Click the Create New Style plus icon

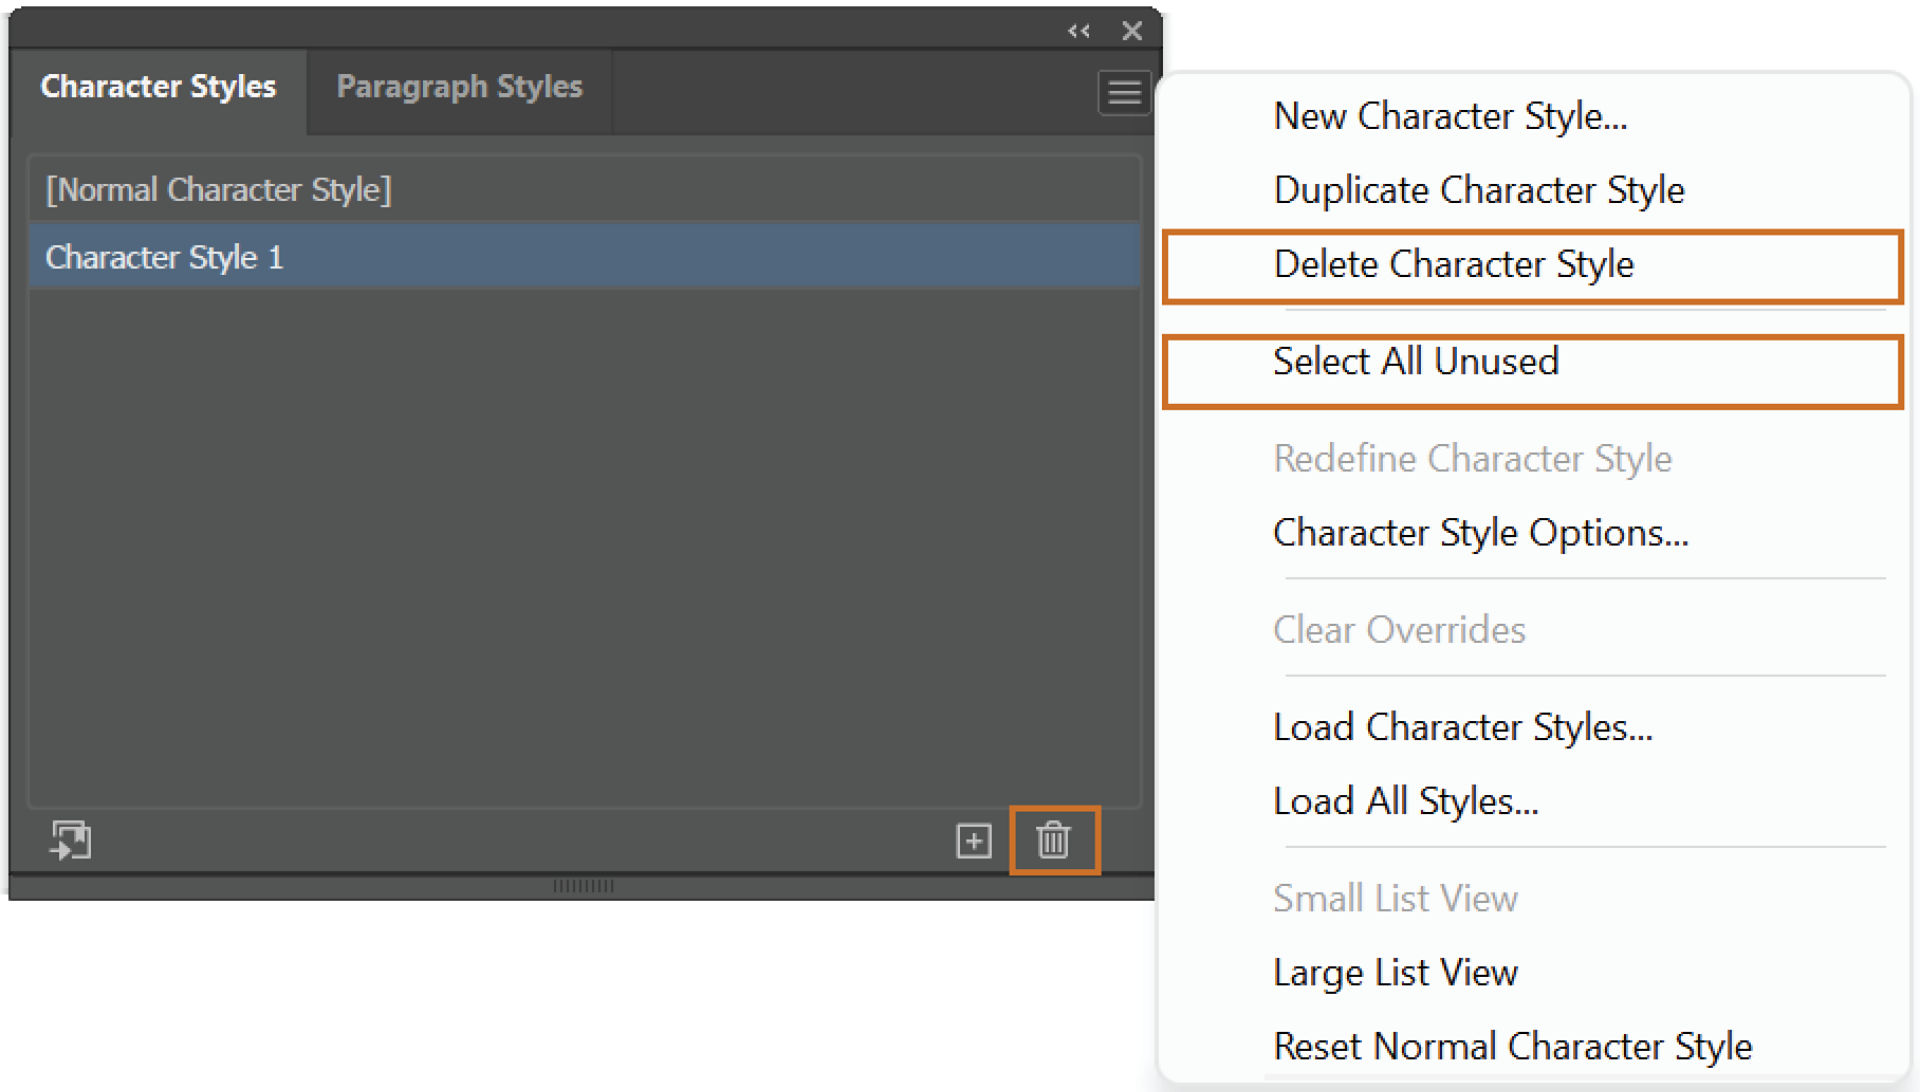coord(971,840)
